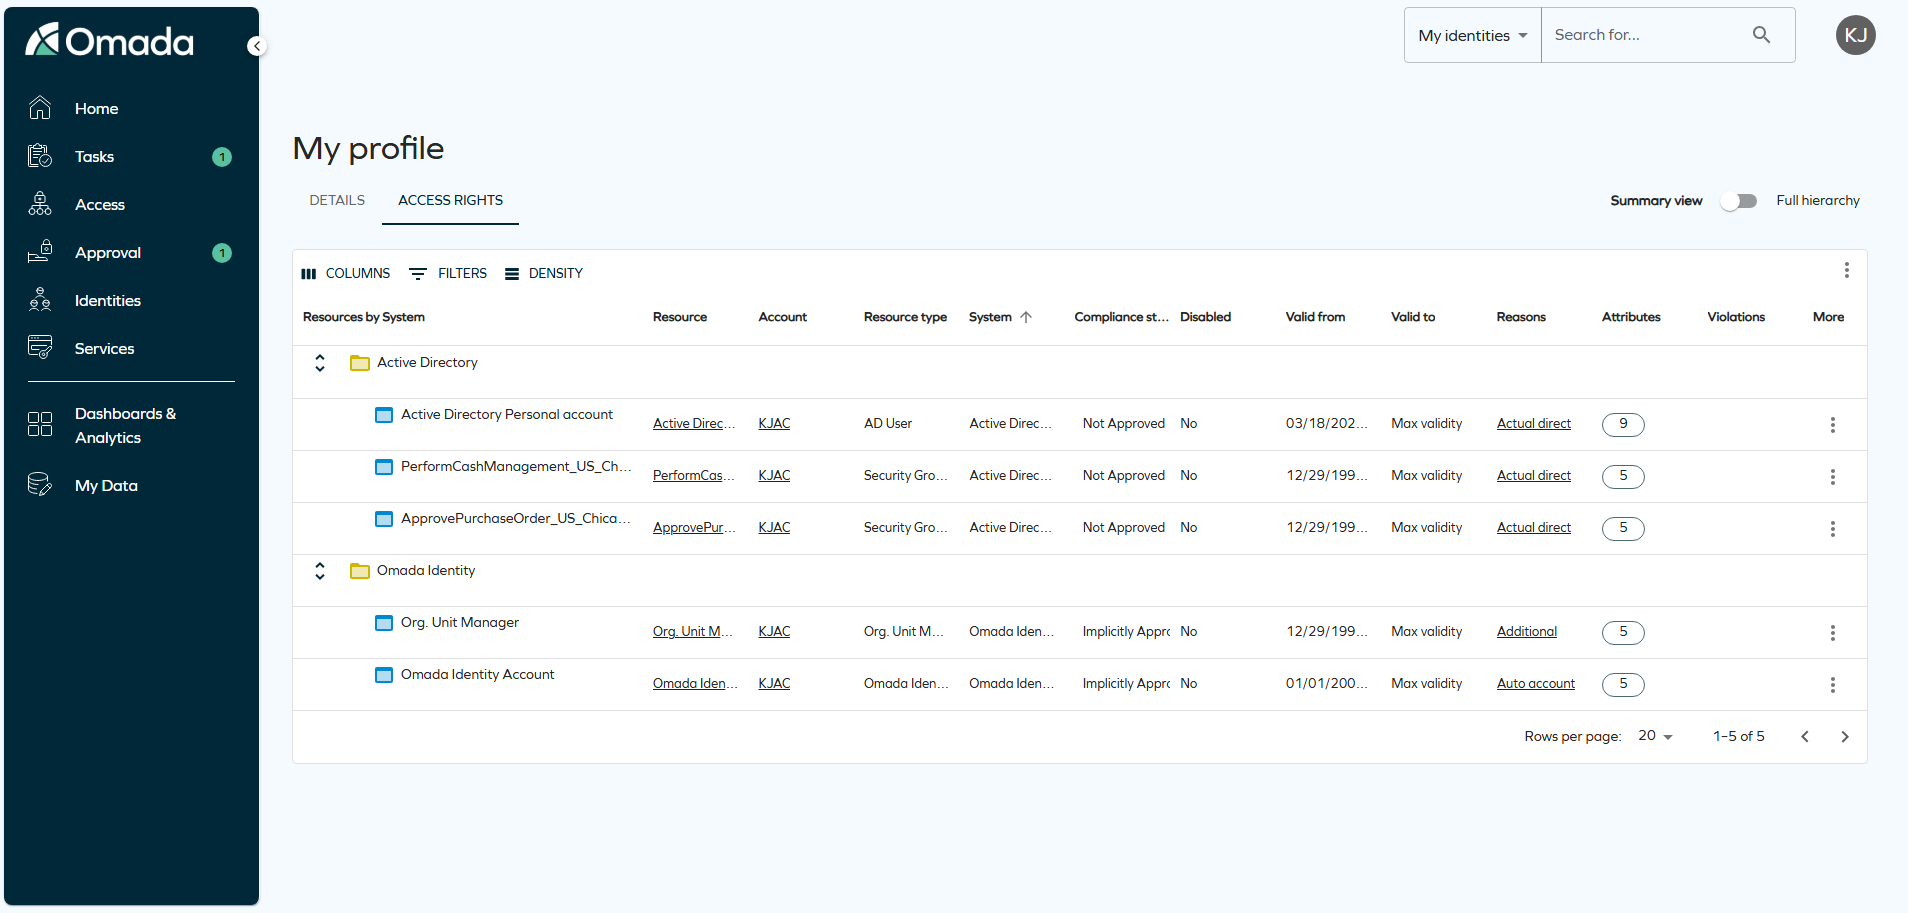
Task: Click the Identities sidebar icon
Action: (x=40, y=300)
